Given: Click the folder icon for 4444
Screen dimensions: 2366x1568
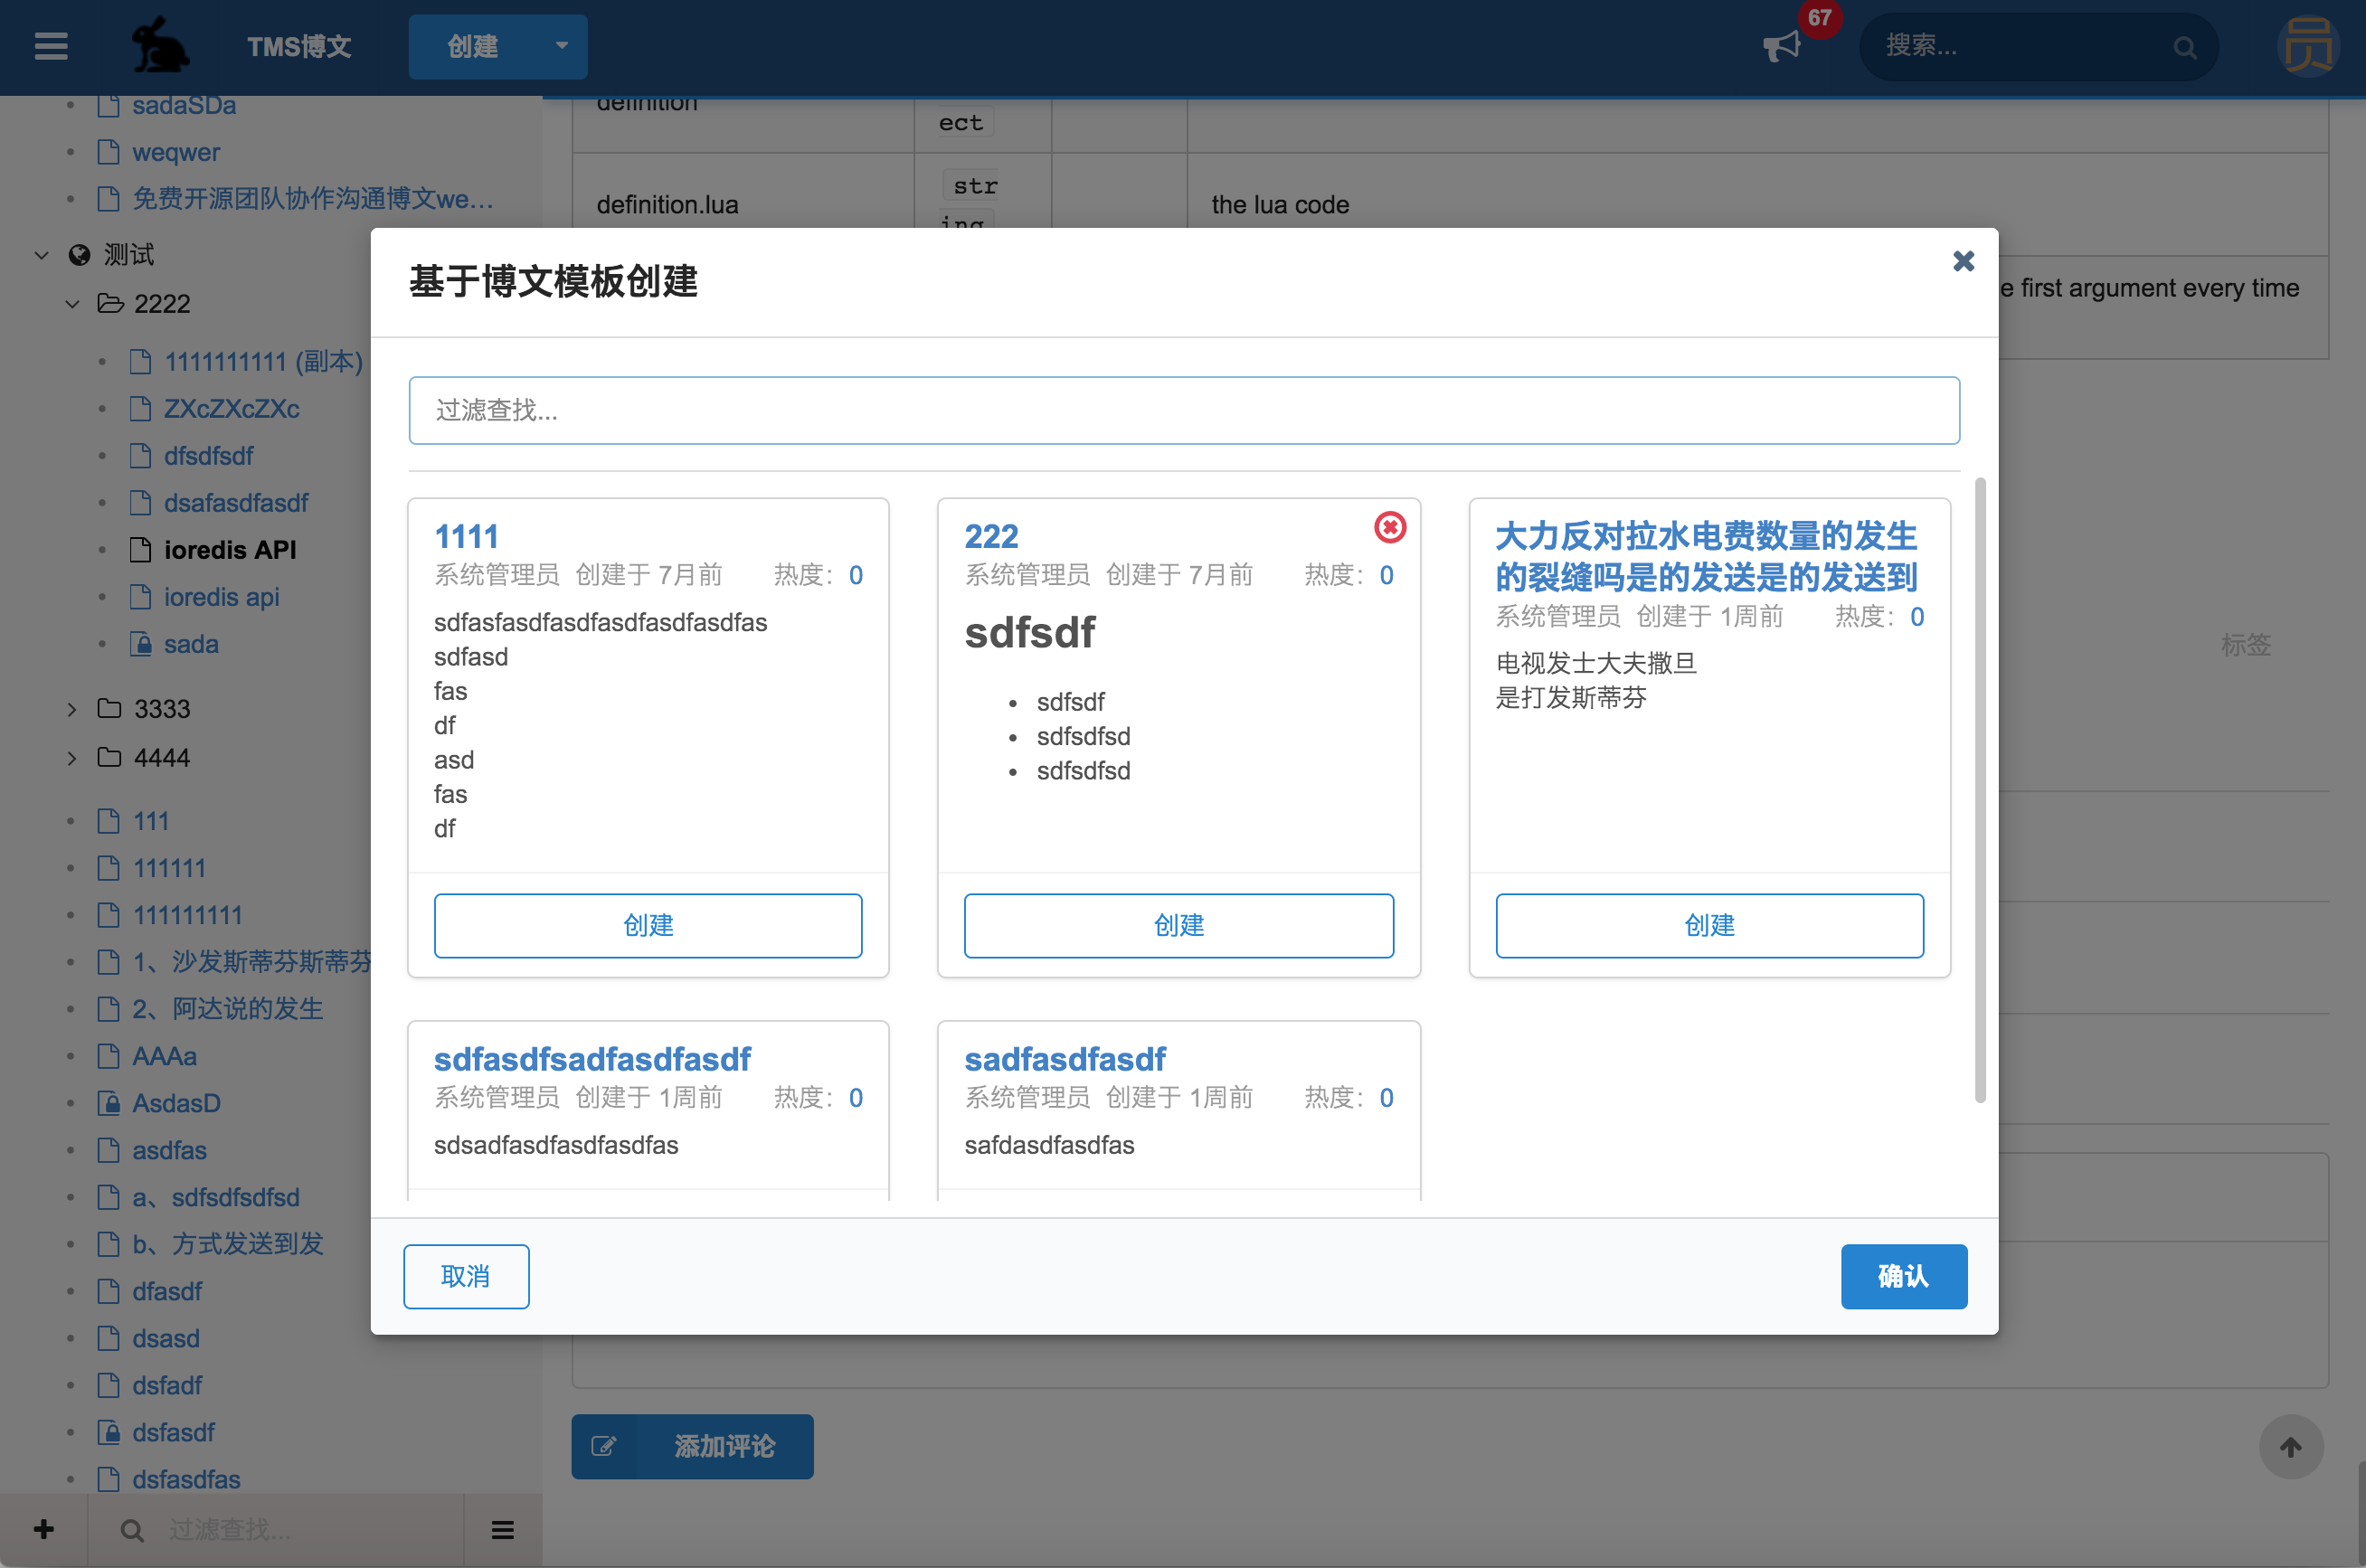Looking at the screenshot, I should (110, 757).
